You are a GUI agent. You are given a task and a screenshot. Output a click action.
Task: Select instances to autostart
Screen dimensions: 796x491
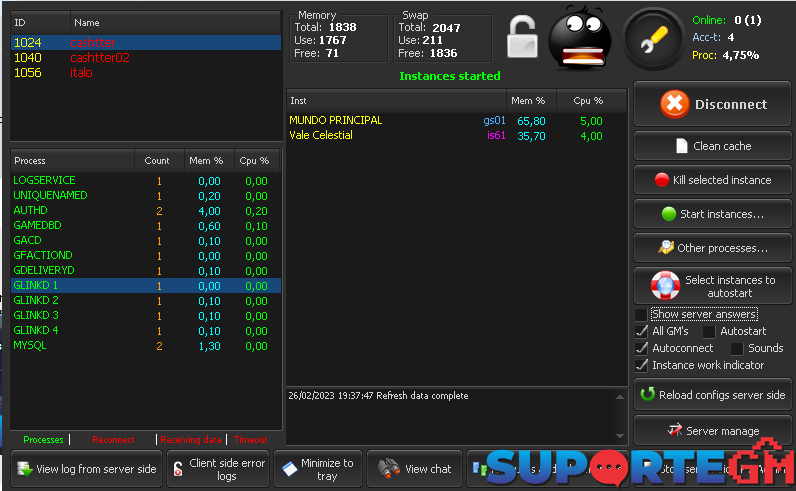(x=712, y=287)
